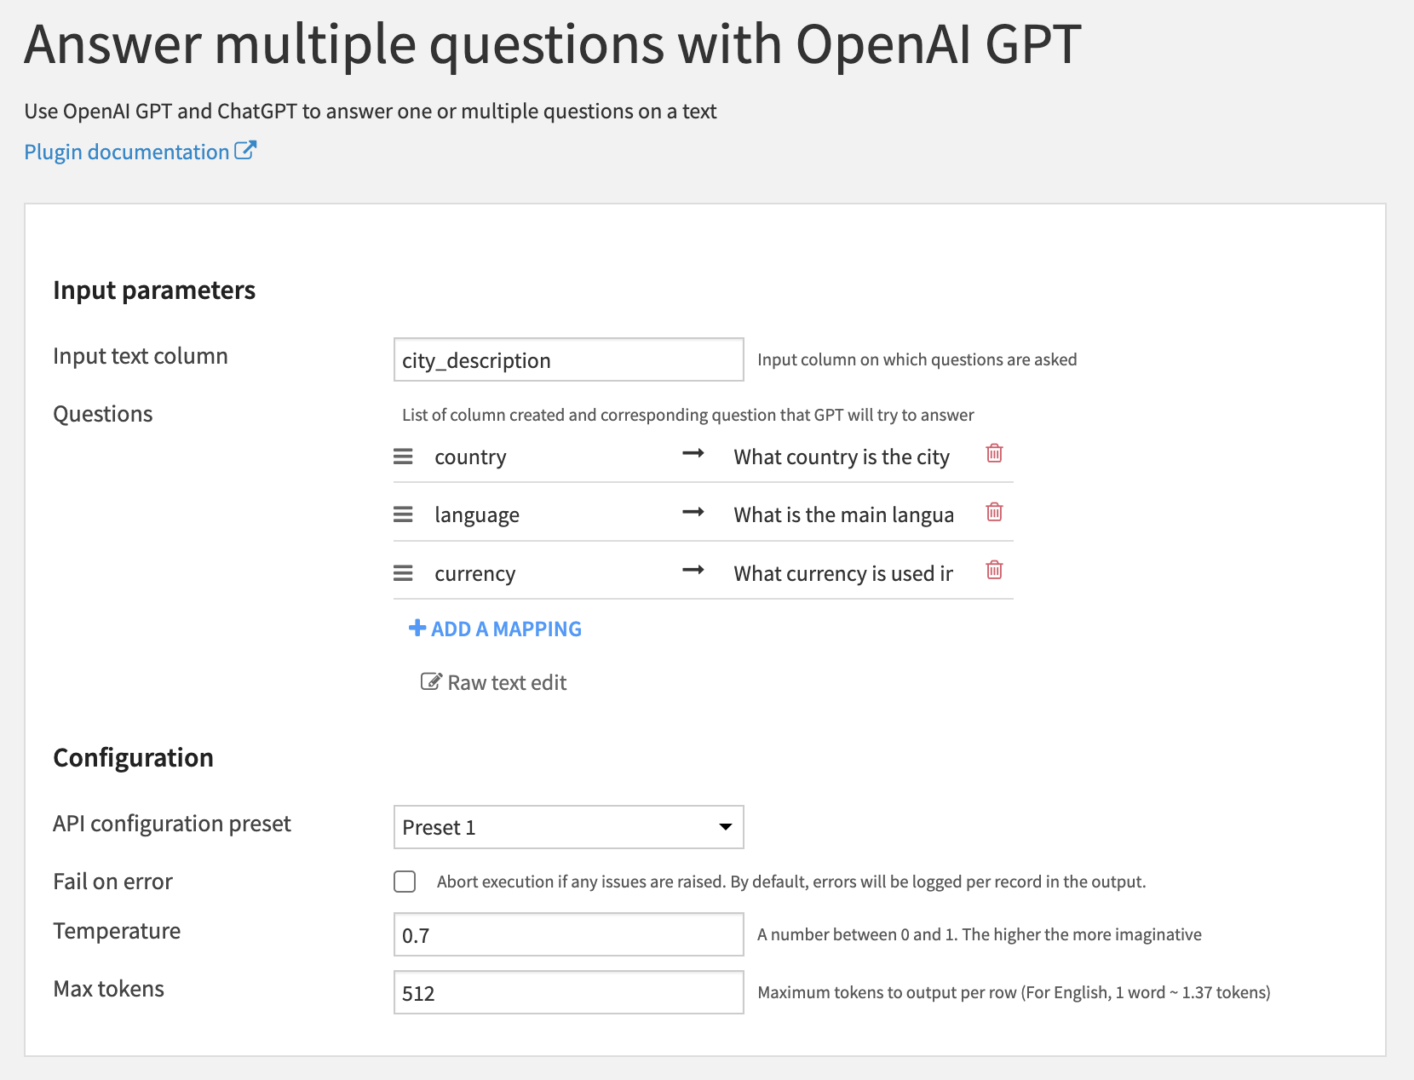Open the API configuration preset dropdown
The image size is (1414, 1080).
(568, 827)
